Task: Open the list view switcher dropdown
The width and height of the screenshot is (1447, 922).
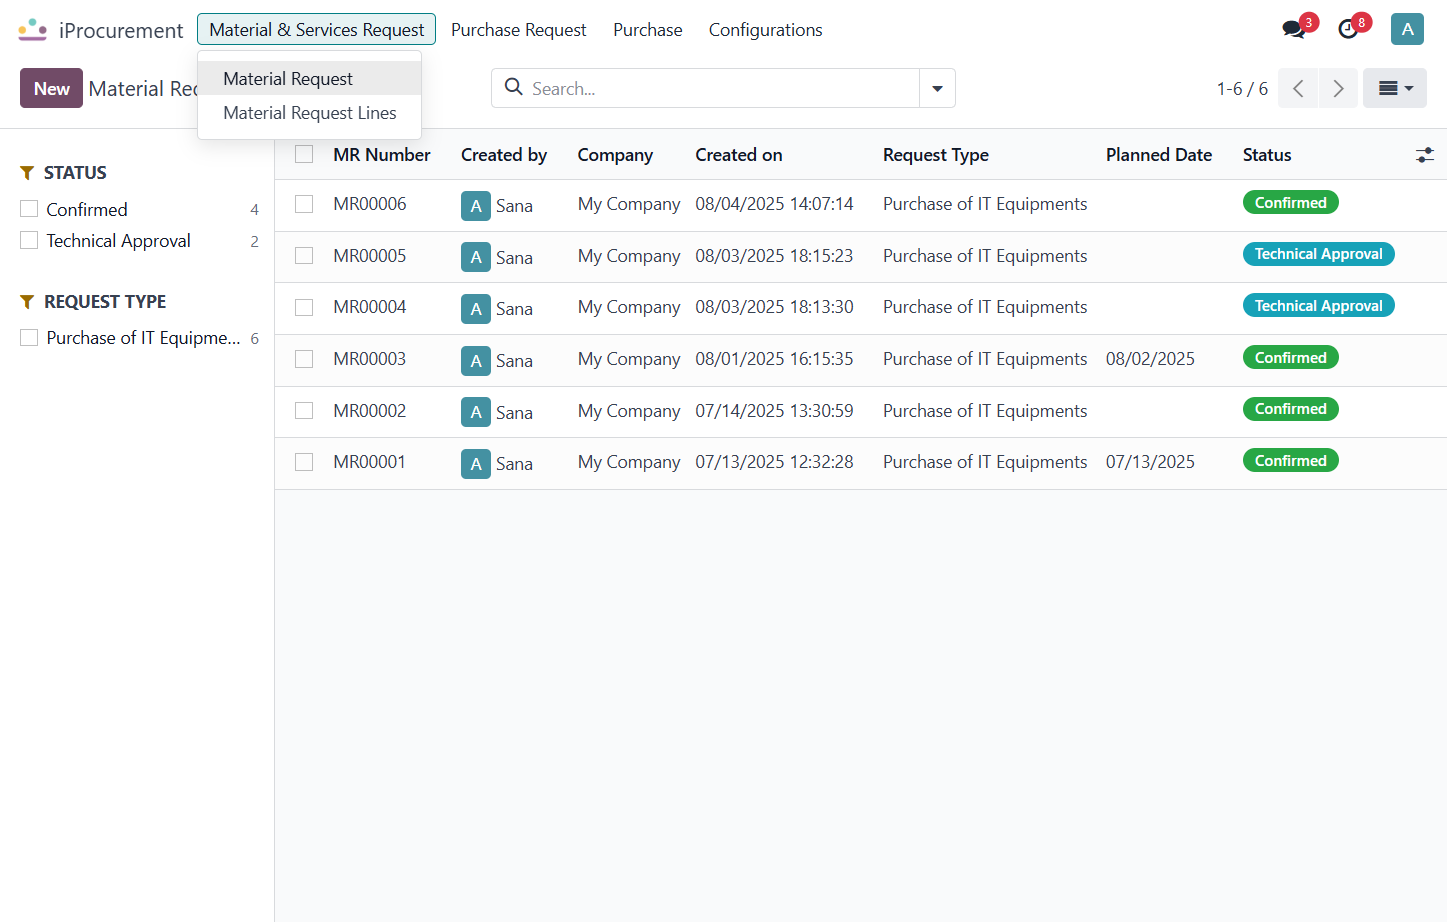Action: tap(1395, 88)
